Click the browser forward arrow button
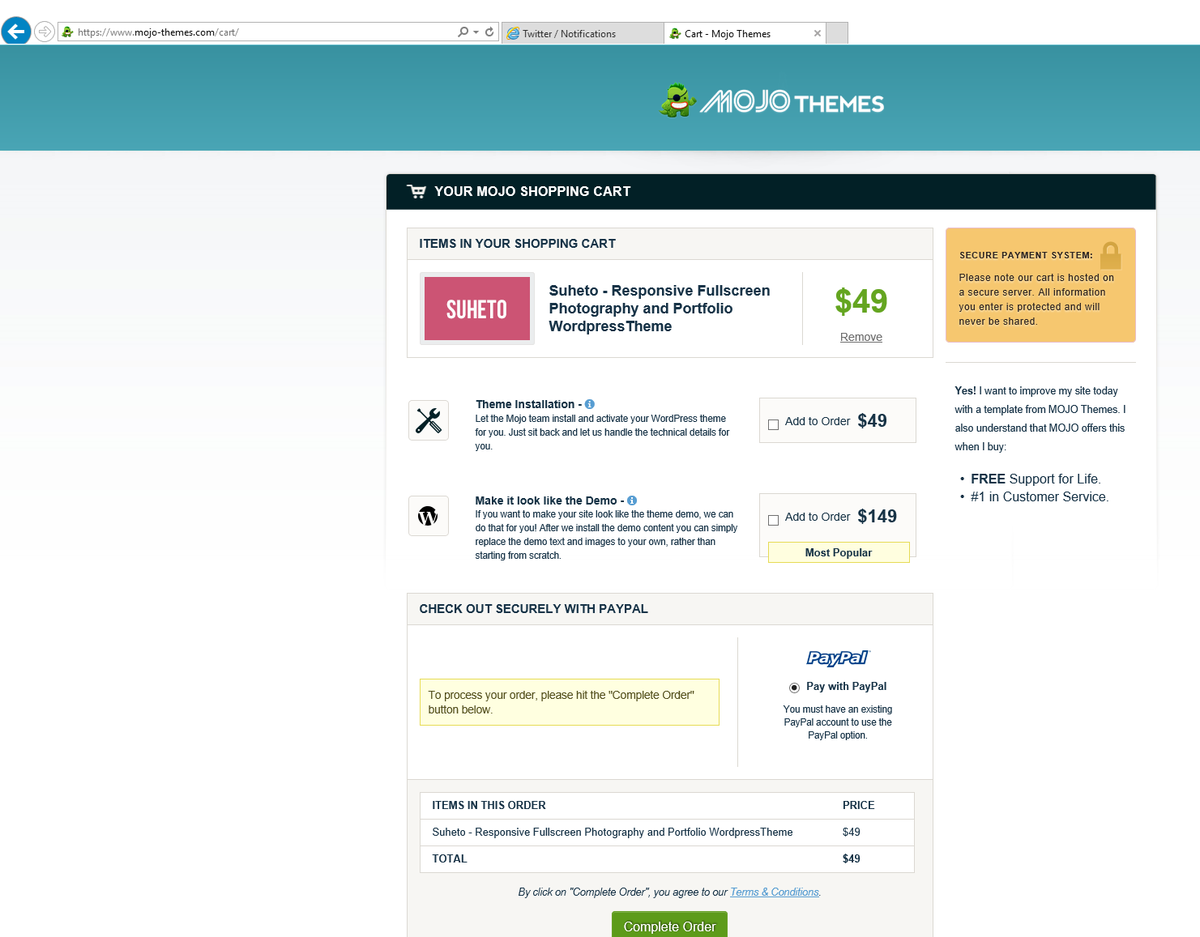Image resolution: width=1200 pixels, height=937 pixels. [x=44, y=32]
